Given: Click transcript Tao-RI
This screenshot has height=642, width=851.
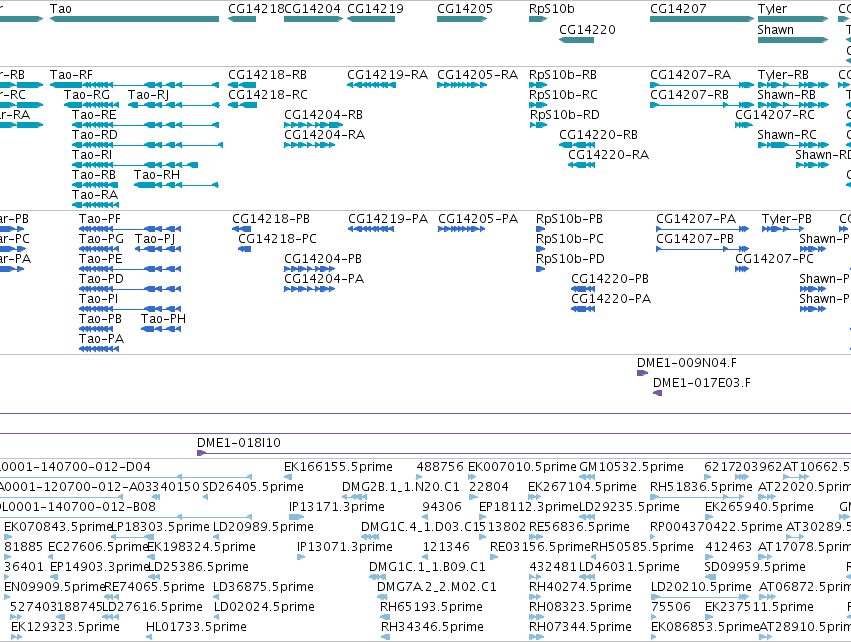Looking at the screenshot, I should 135,165.
